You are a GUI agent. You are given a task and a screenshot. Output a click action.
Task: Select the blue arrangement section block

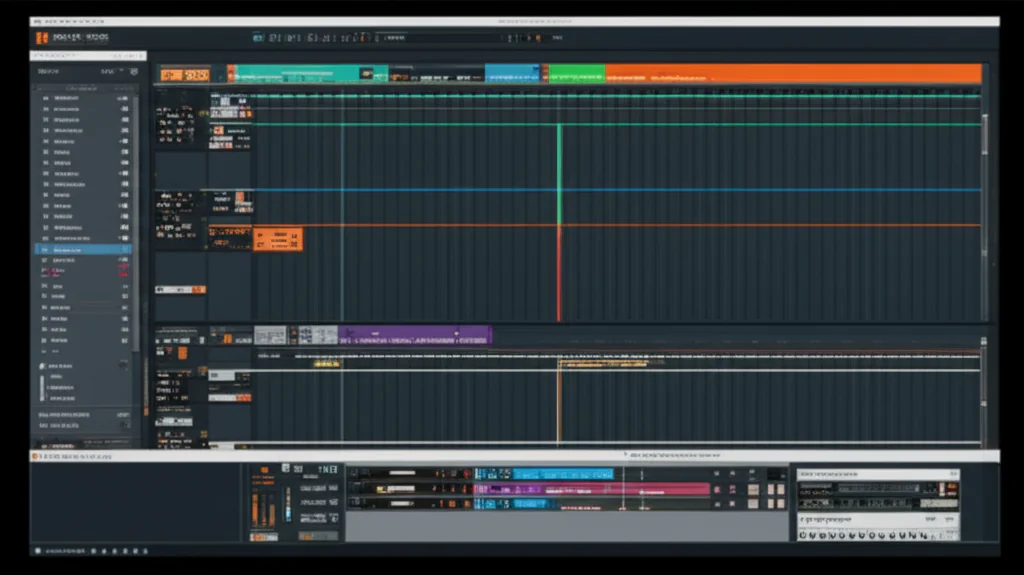[512, 73]
